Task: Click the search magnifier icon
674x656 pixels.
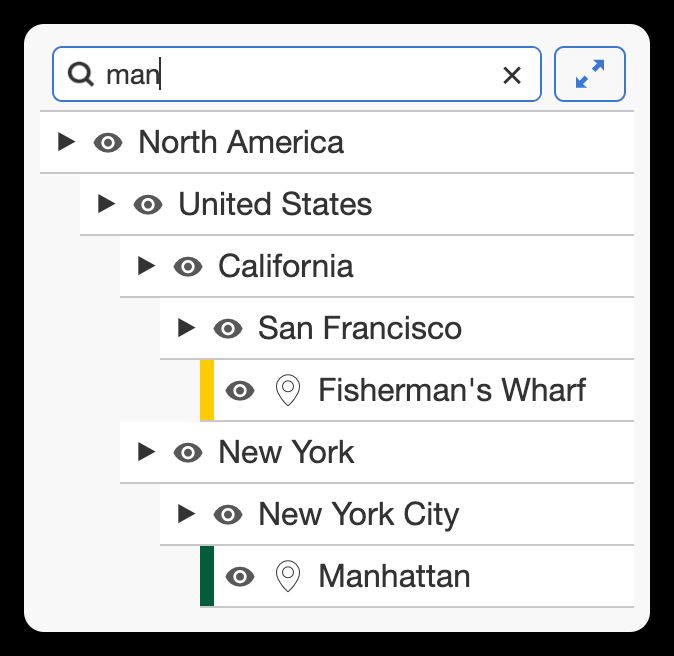Action: point(81,74)
